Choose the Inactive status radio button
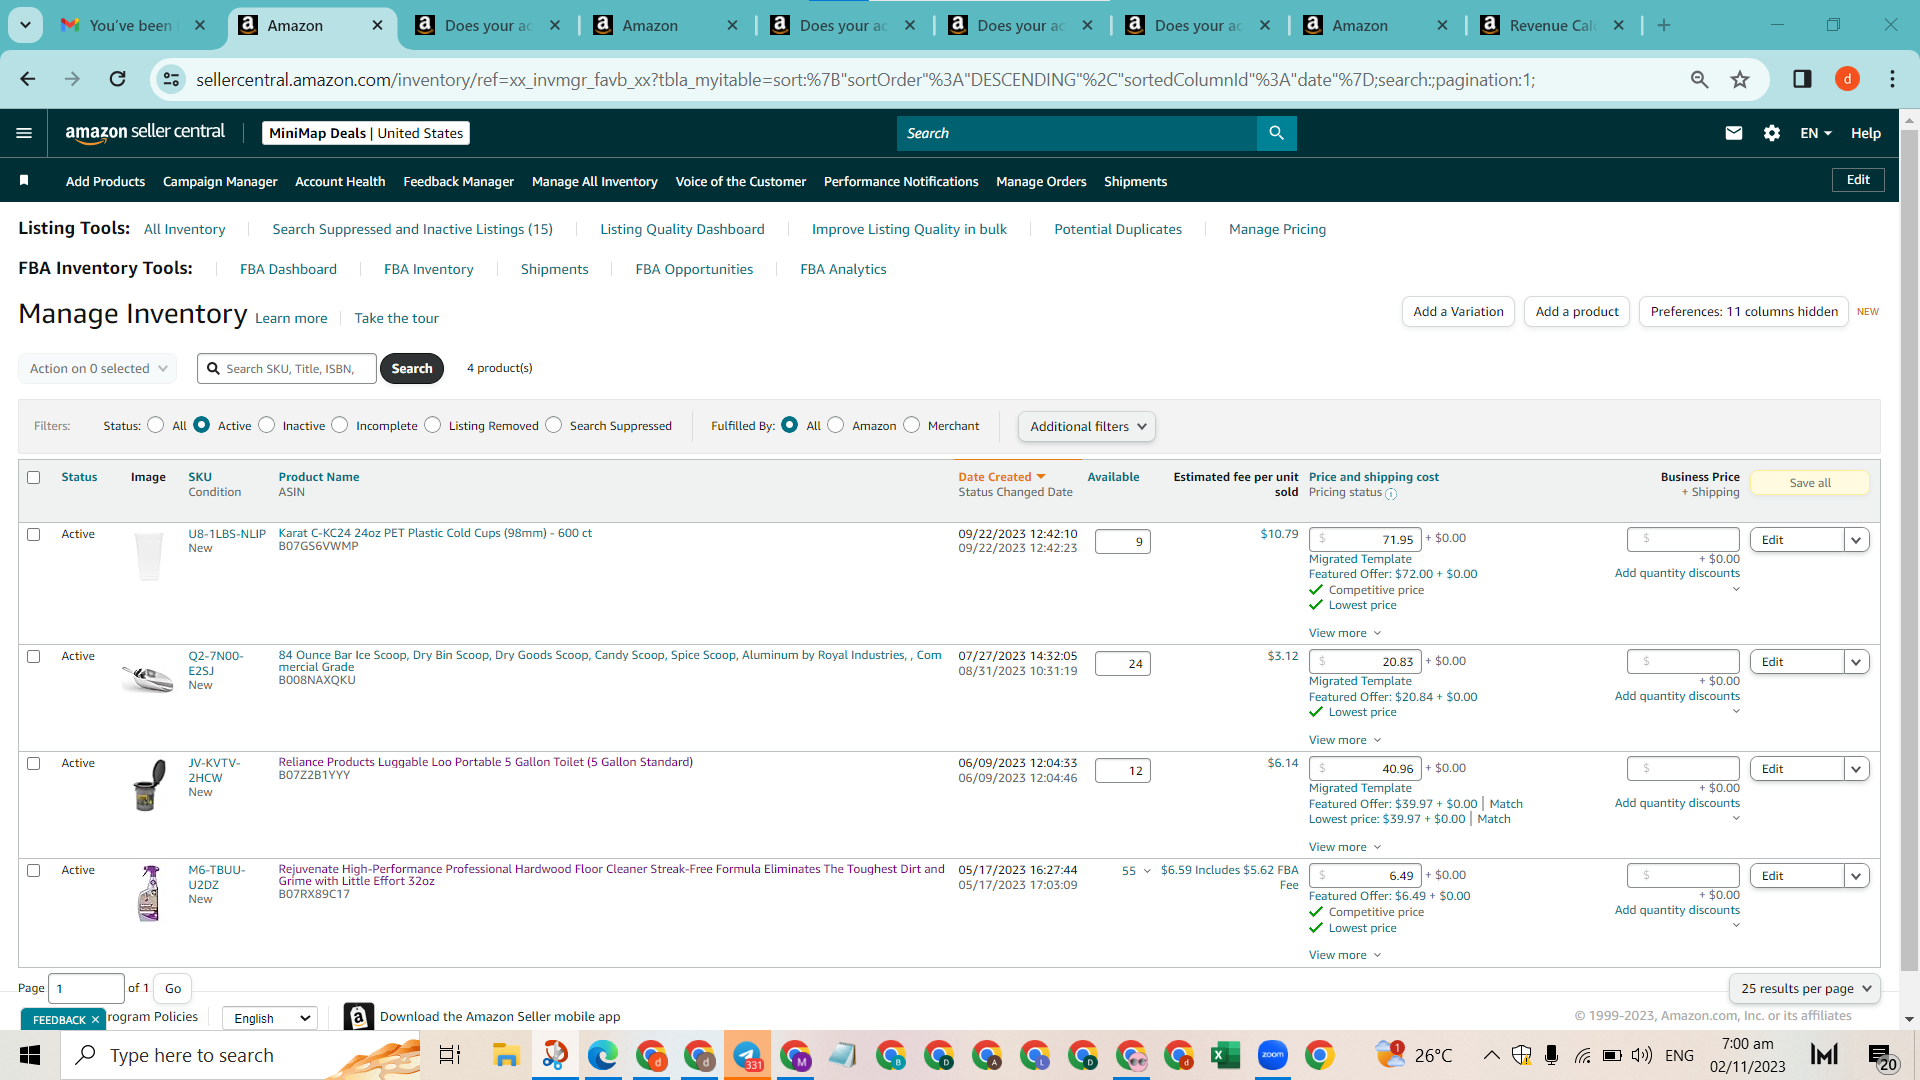Viewport: 1920px width, 1080px height. pos(267,425)
